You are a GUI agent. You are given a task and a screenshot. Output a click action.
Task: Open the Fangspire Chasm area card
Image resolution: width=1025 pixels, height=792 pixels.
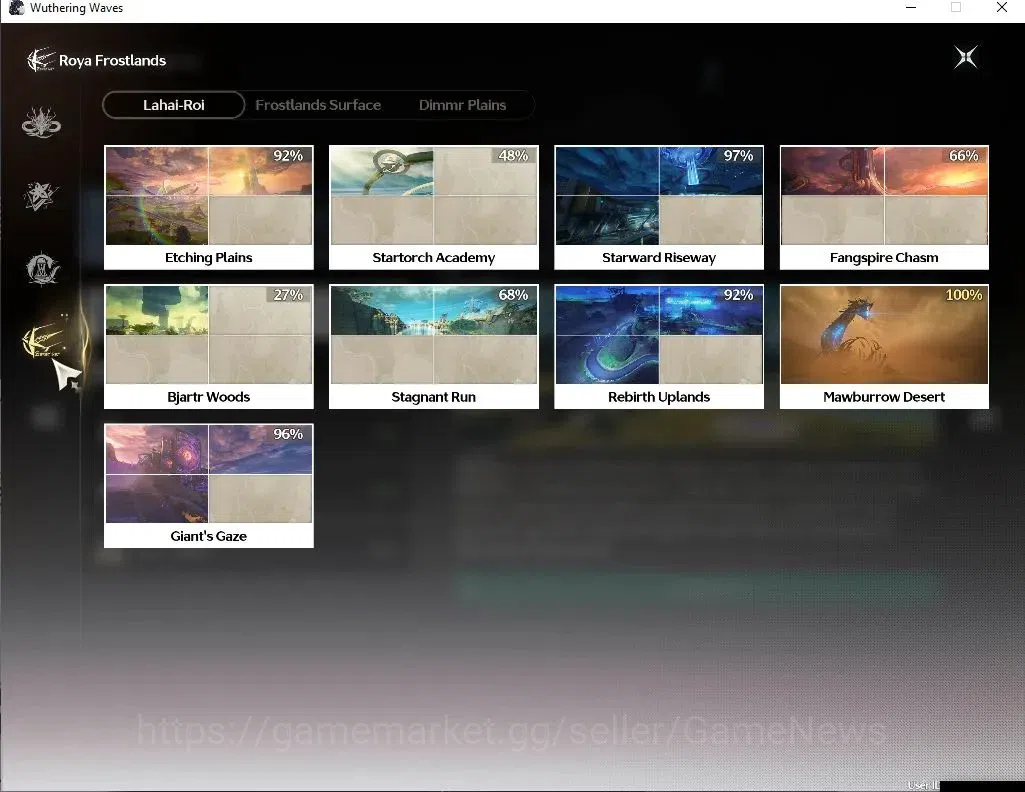tap(884, 207)
